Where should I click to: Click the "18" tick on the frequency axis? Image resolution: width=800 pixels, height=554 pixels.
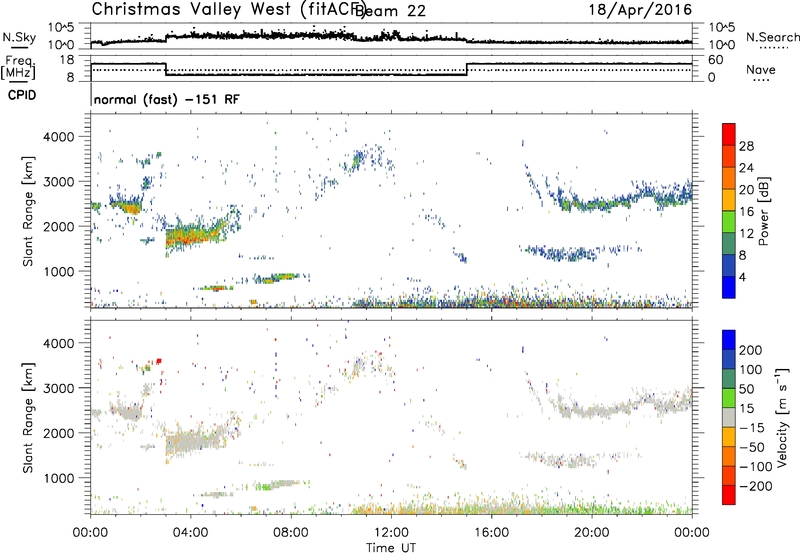tap(67, 60)
